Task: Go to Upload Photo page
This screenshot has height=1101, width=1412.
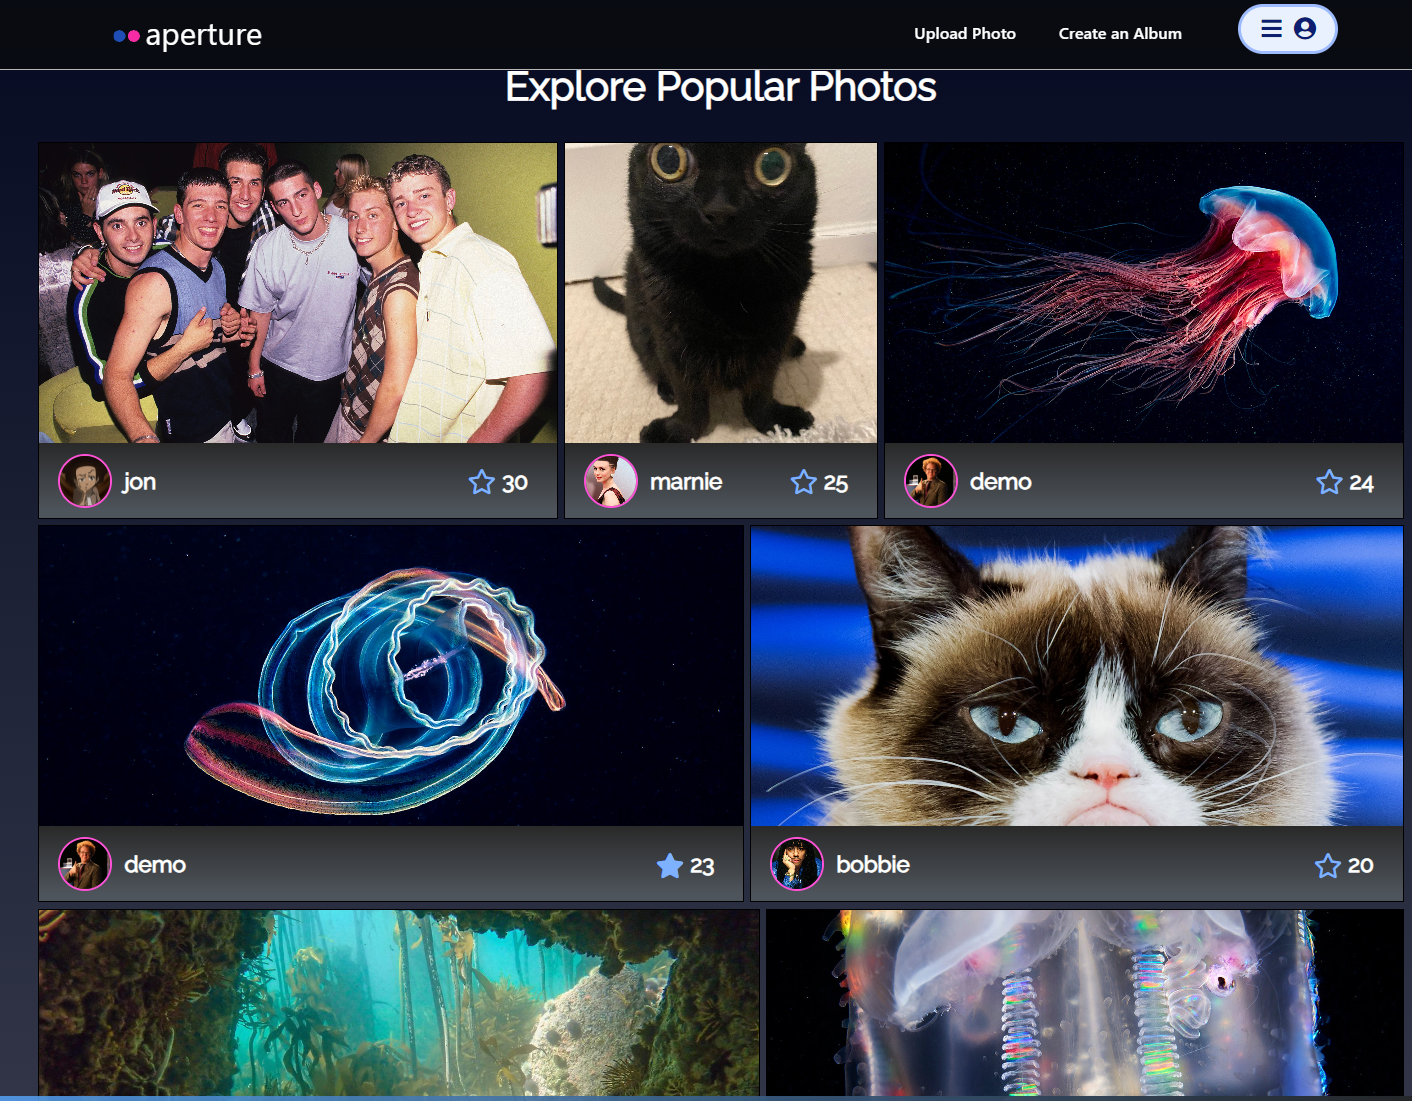Action: point(964,34)
